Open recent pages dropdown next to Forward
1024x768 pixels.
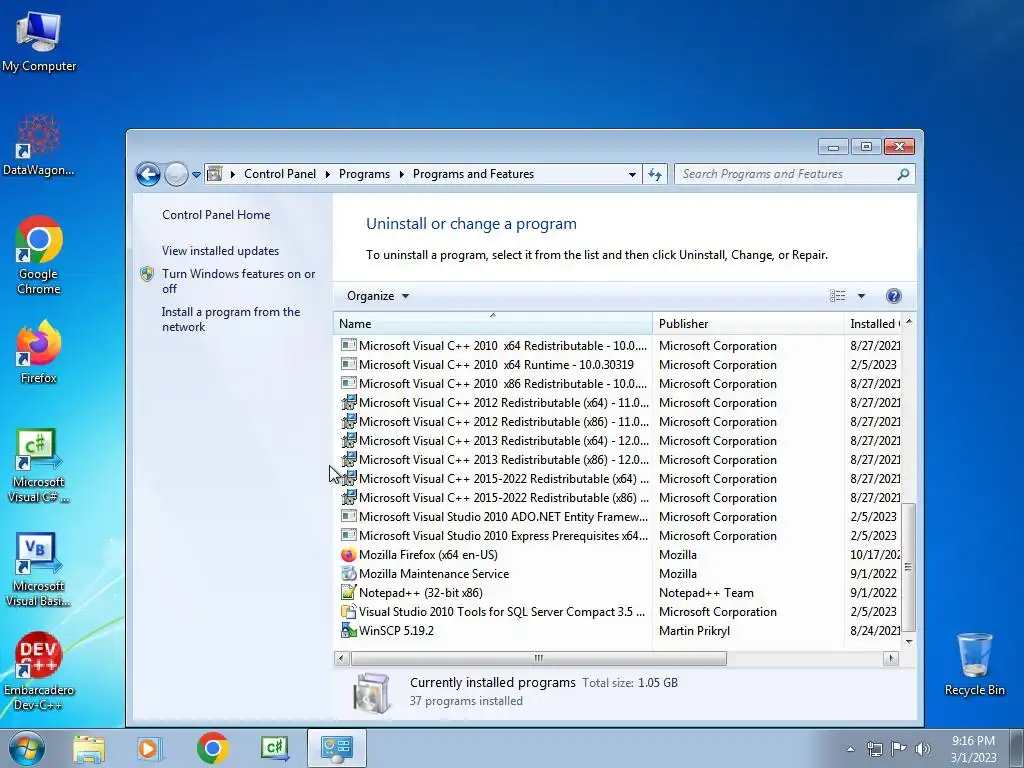pyautogui.click(x=197, y=175)
